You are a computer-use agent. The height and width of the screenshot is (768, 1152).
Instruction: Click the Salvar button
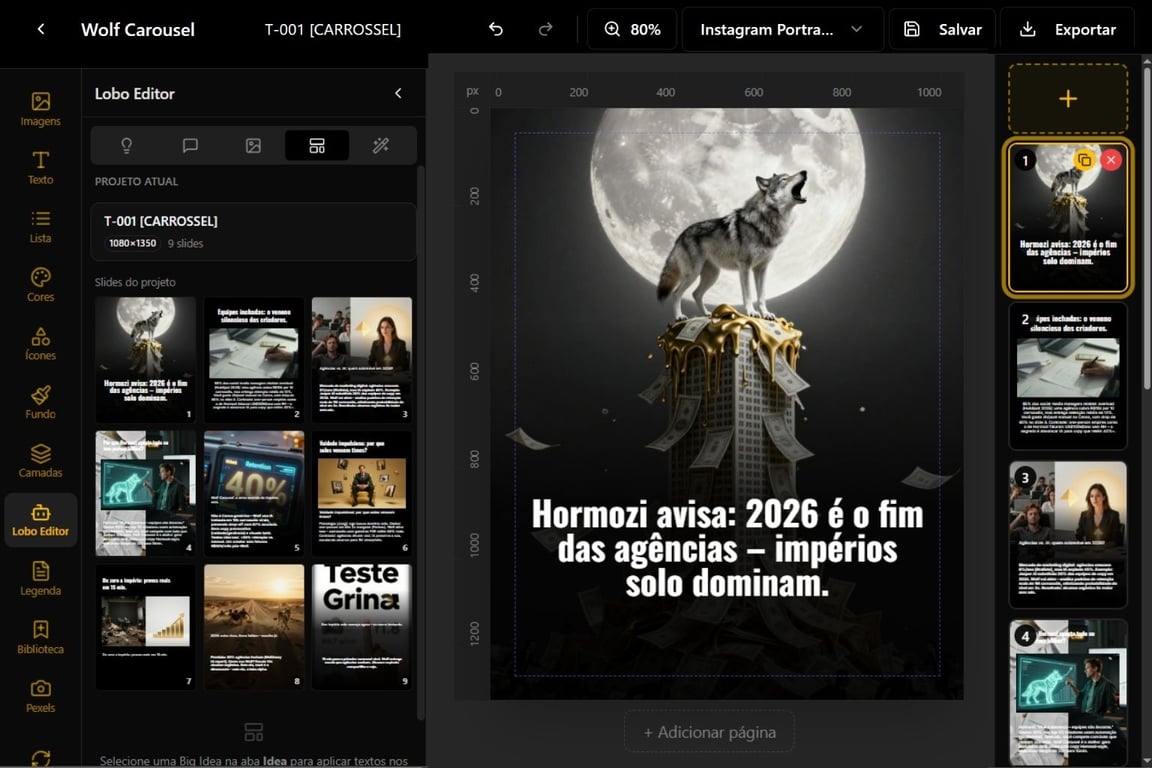943,29
